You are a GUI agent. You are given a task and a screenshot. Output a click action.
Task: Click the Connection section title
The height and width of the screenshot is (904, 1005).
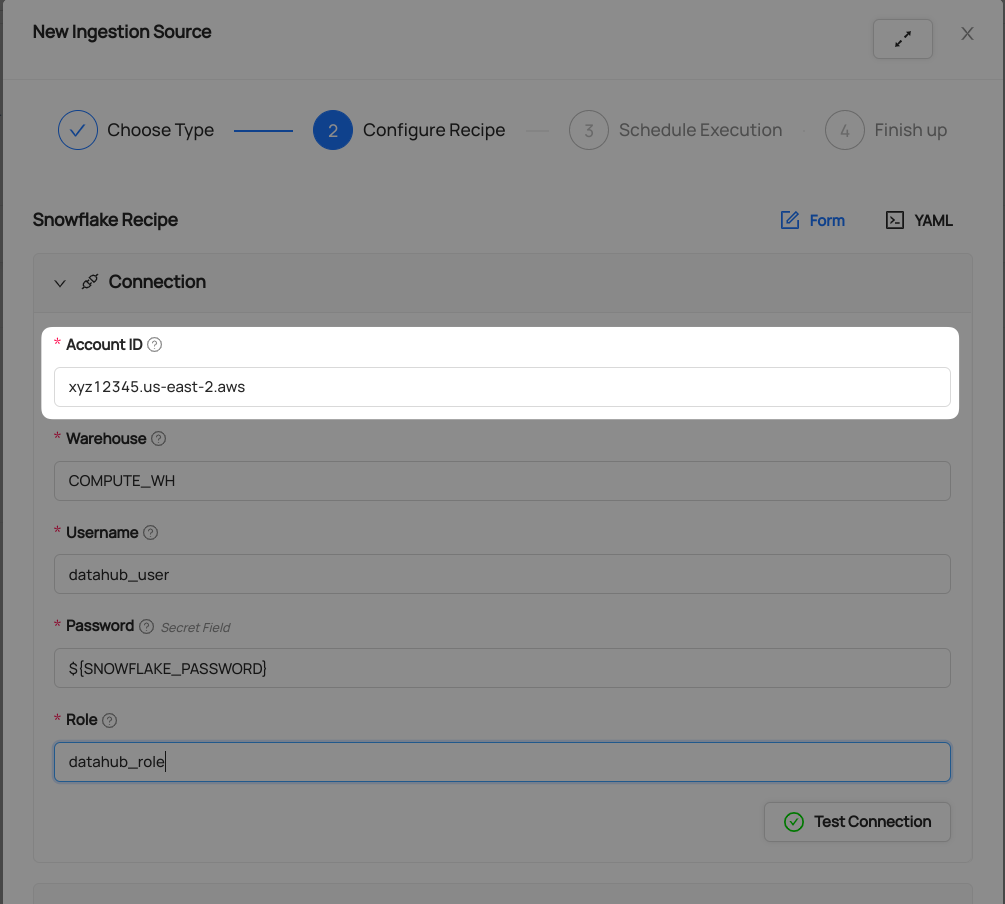point(157,281)
